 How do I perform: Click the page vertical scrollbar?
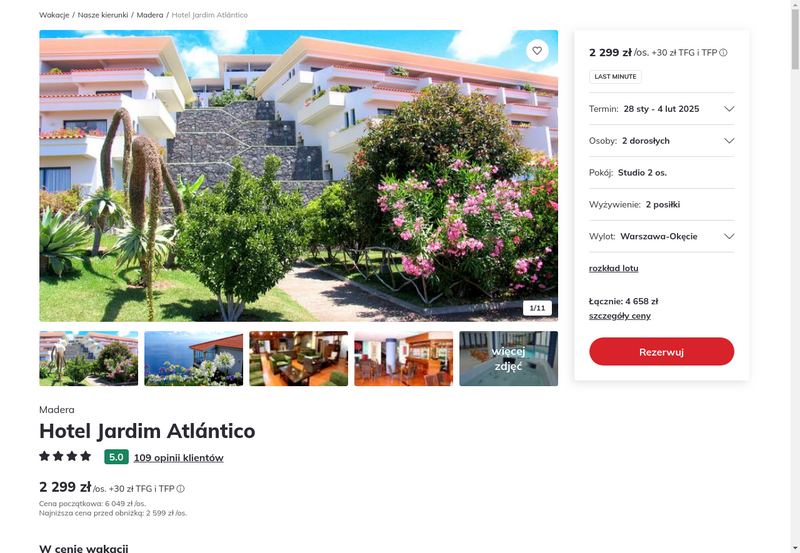795,276
